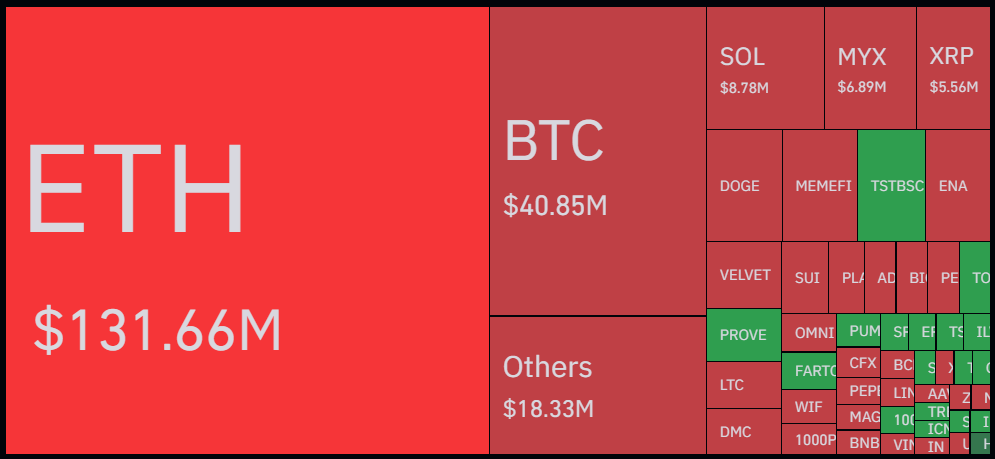Viewport: 995px width, 459px height.
Task: Click the LTC tile
Action: tap(744, 385)
